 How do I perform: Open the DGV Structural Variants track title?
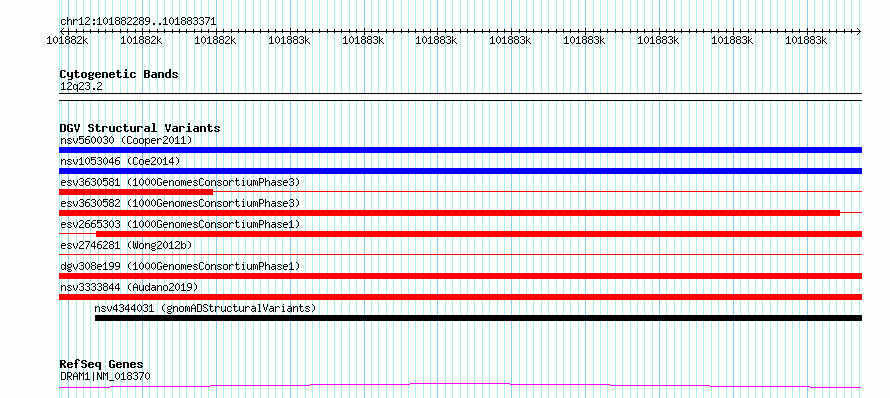140,128
